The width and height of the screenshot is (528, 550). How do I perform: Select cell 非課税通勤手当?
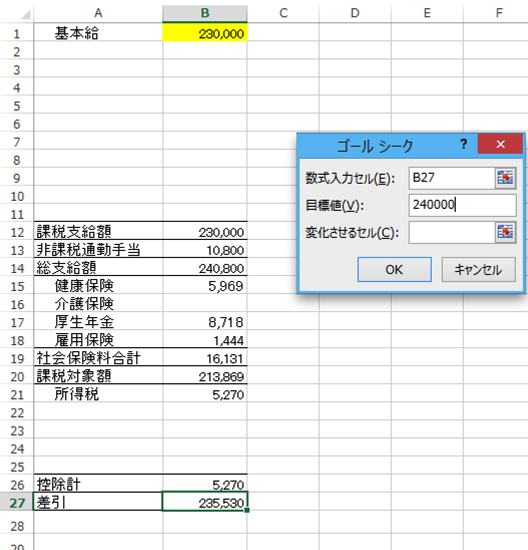tap(98, 250)
